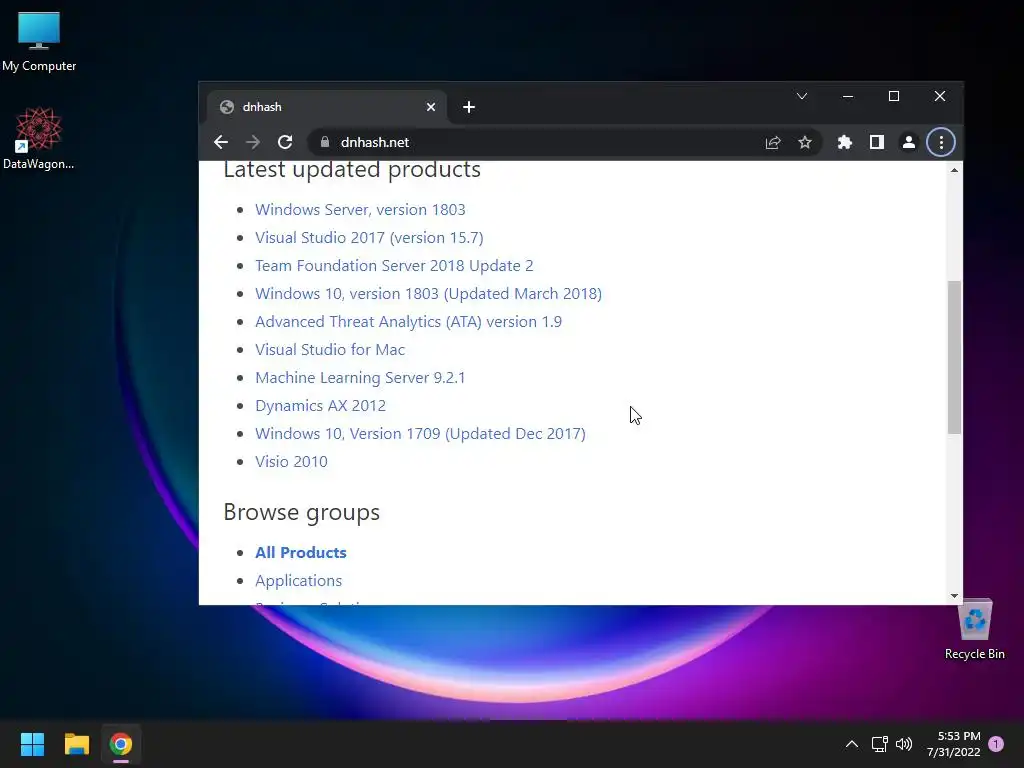
Task: Open Advanced Threat Analytics version 1.9
Action: point(408,322)
